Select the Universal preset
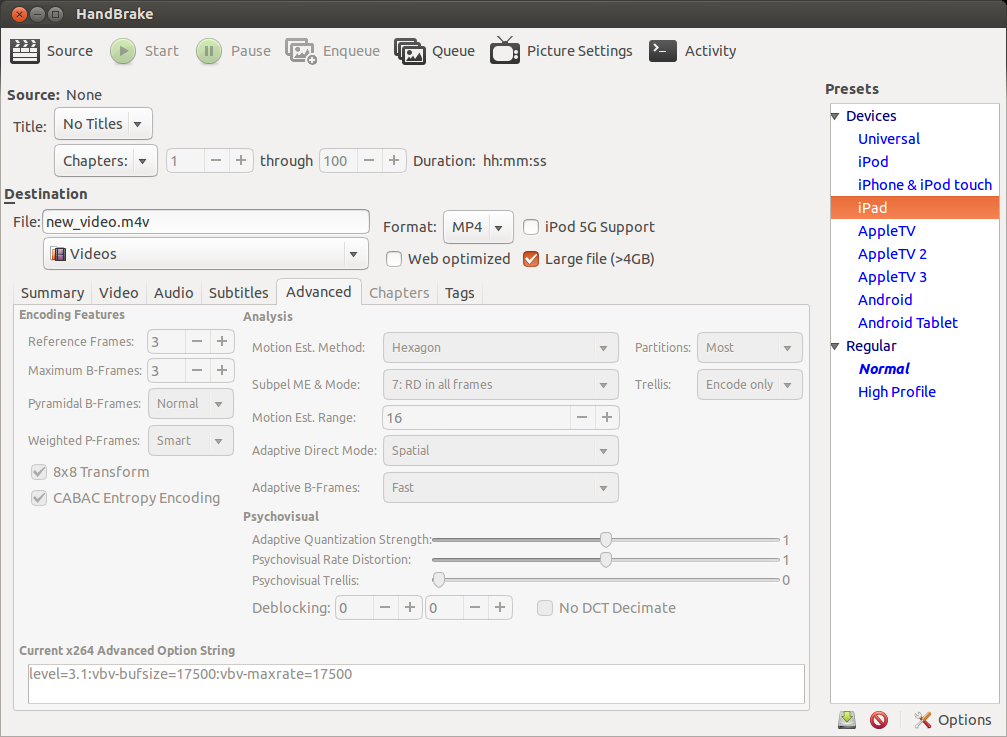Viewport: 1007px width, 737px height. click(889, 139)
